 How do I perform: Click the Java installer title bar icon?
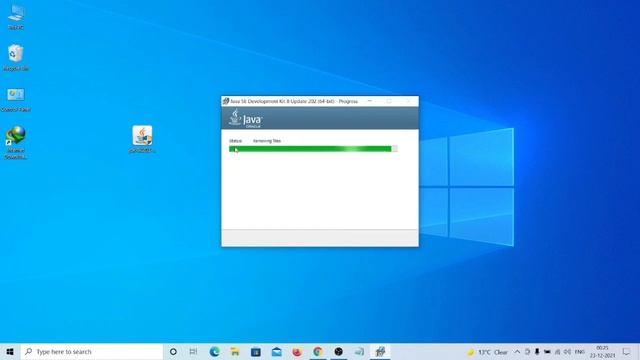(x=226, y=101)
